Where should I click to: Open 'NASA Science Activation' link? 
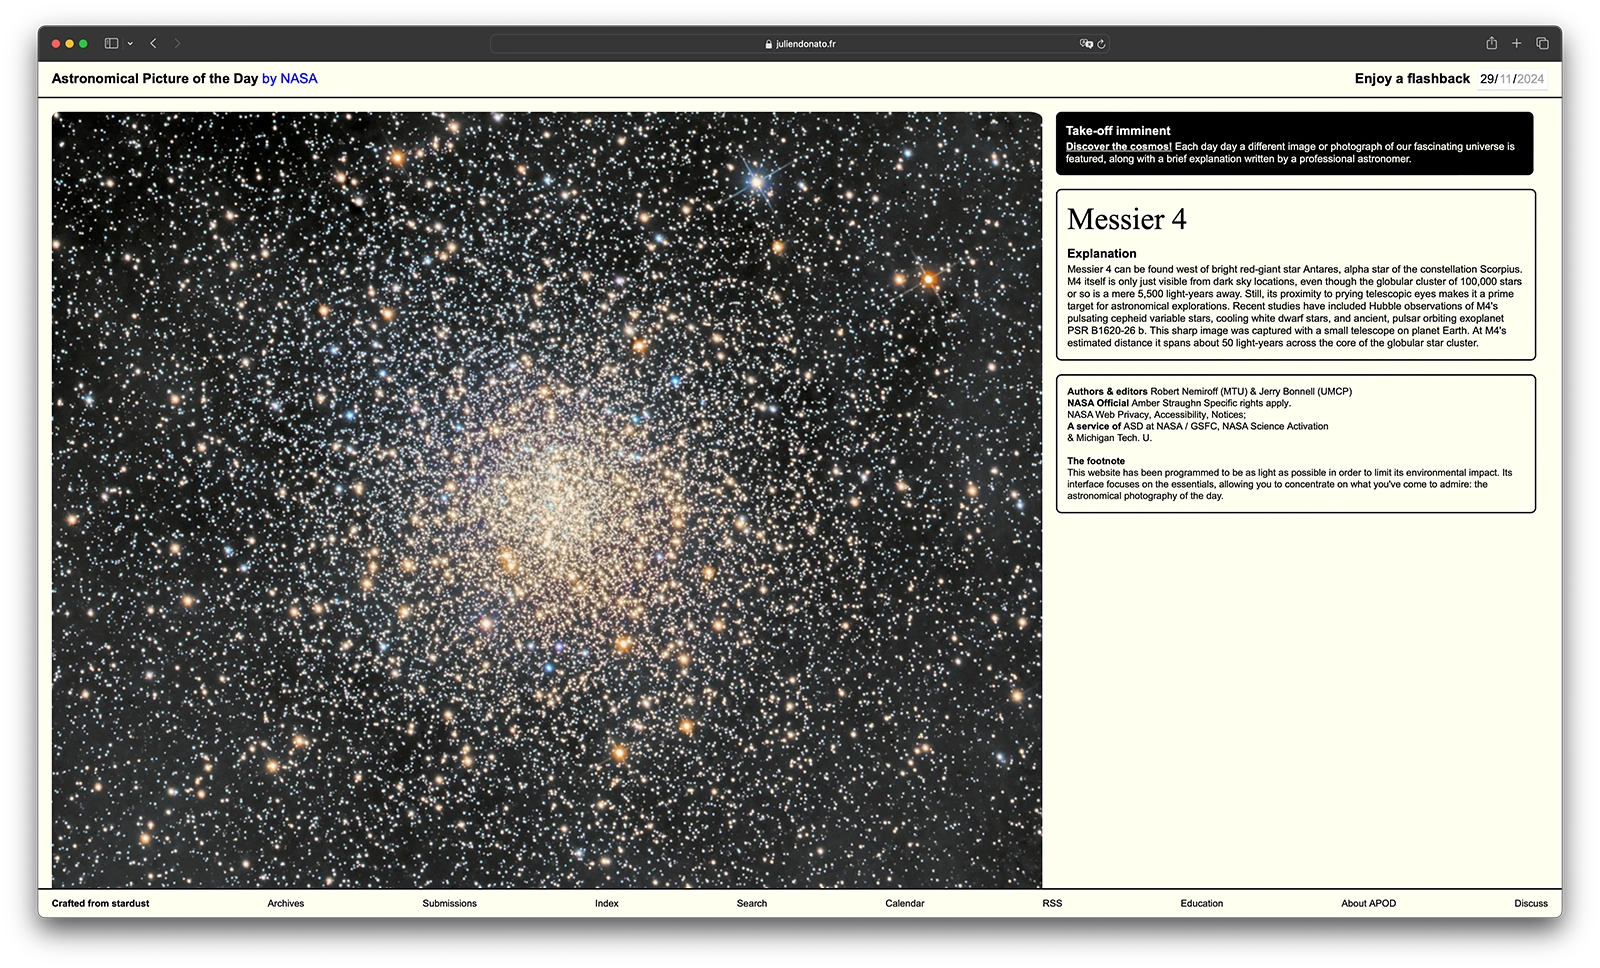(1275, 426)
